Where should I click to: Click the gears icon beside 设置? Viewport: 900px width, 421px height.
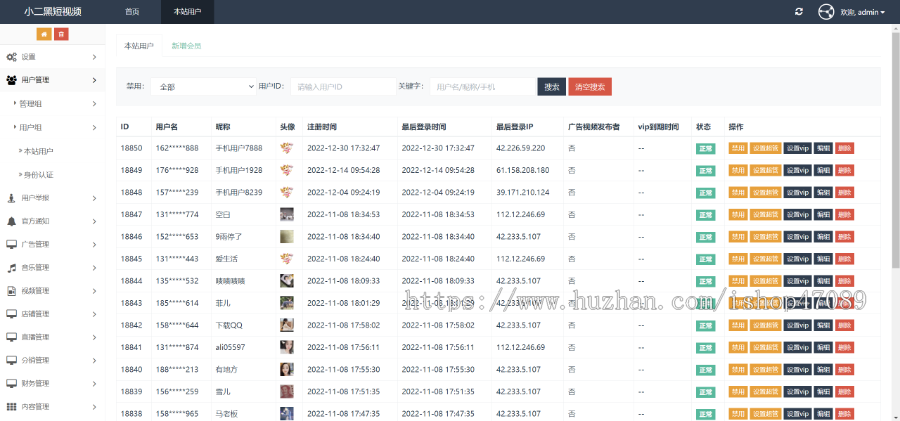click(x=11, y=57)
